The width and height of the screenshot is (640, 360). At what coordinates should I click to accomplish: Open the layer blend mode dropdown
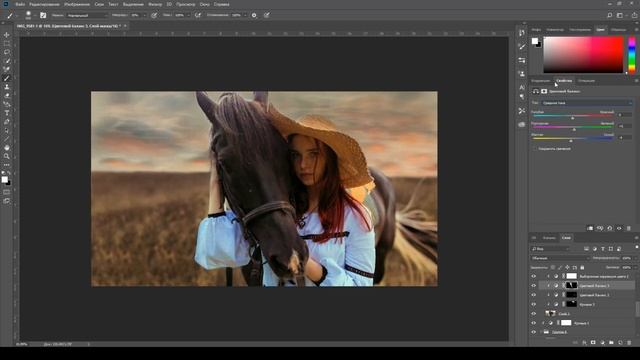(560, 258)
